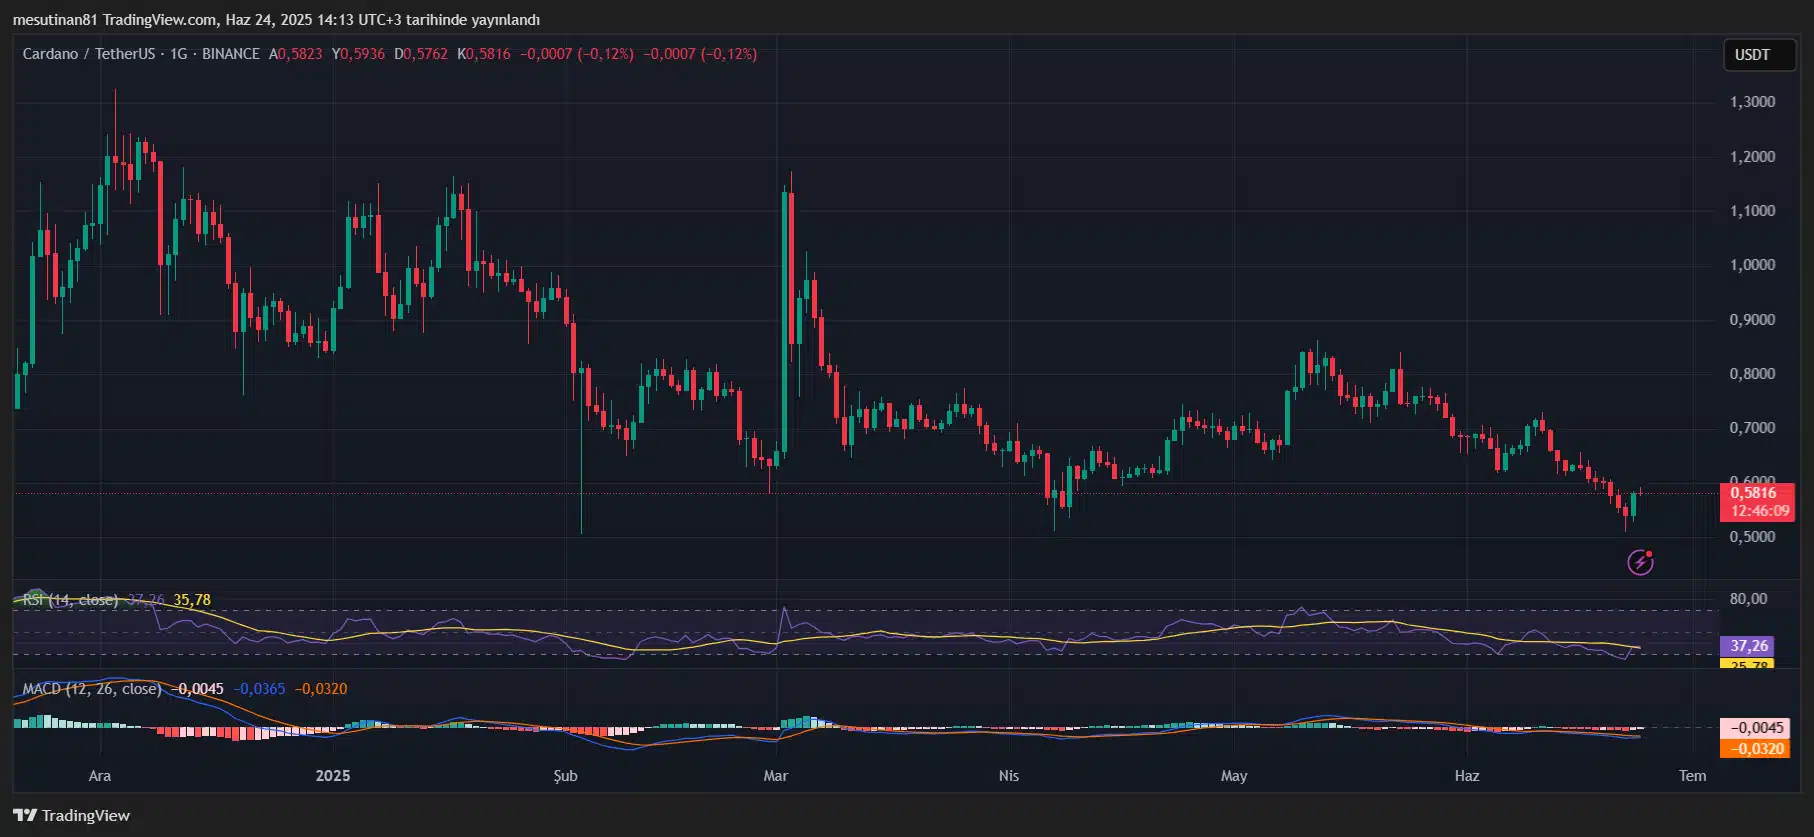Image resolution: width=1814 pixels, height=837 pixels.
Task: Open the USDT currency selector
Action: tap(1752, 55)
